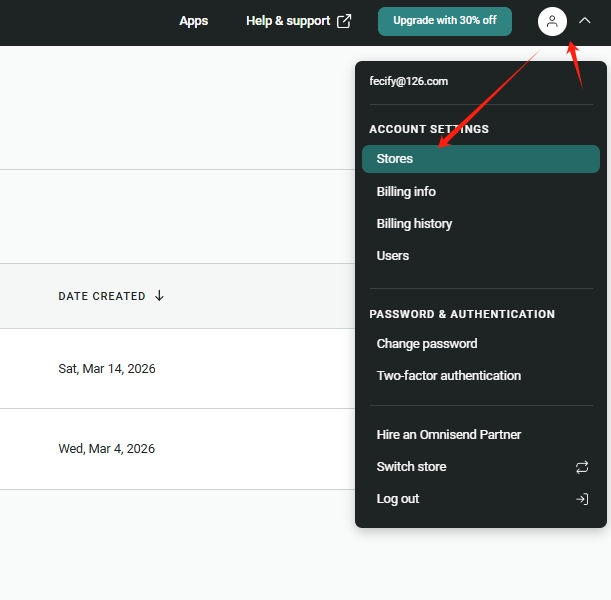Click the sort arrow next to Date Created
Screen dimensions: 611x600
(x=159, y=296)
